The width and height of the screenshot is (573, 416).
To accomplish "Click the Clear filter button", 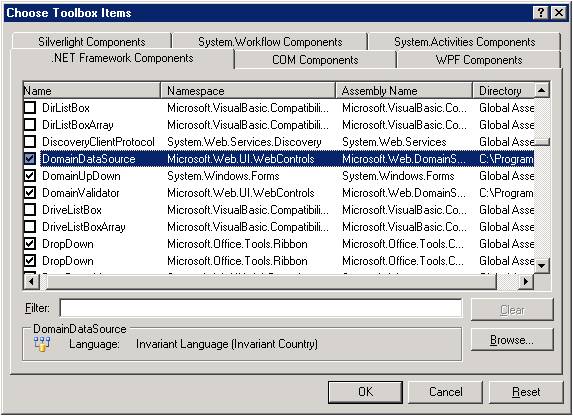I will [512, 310].
